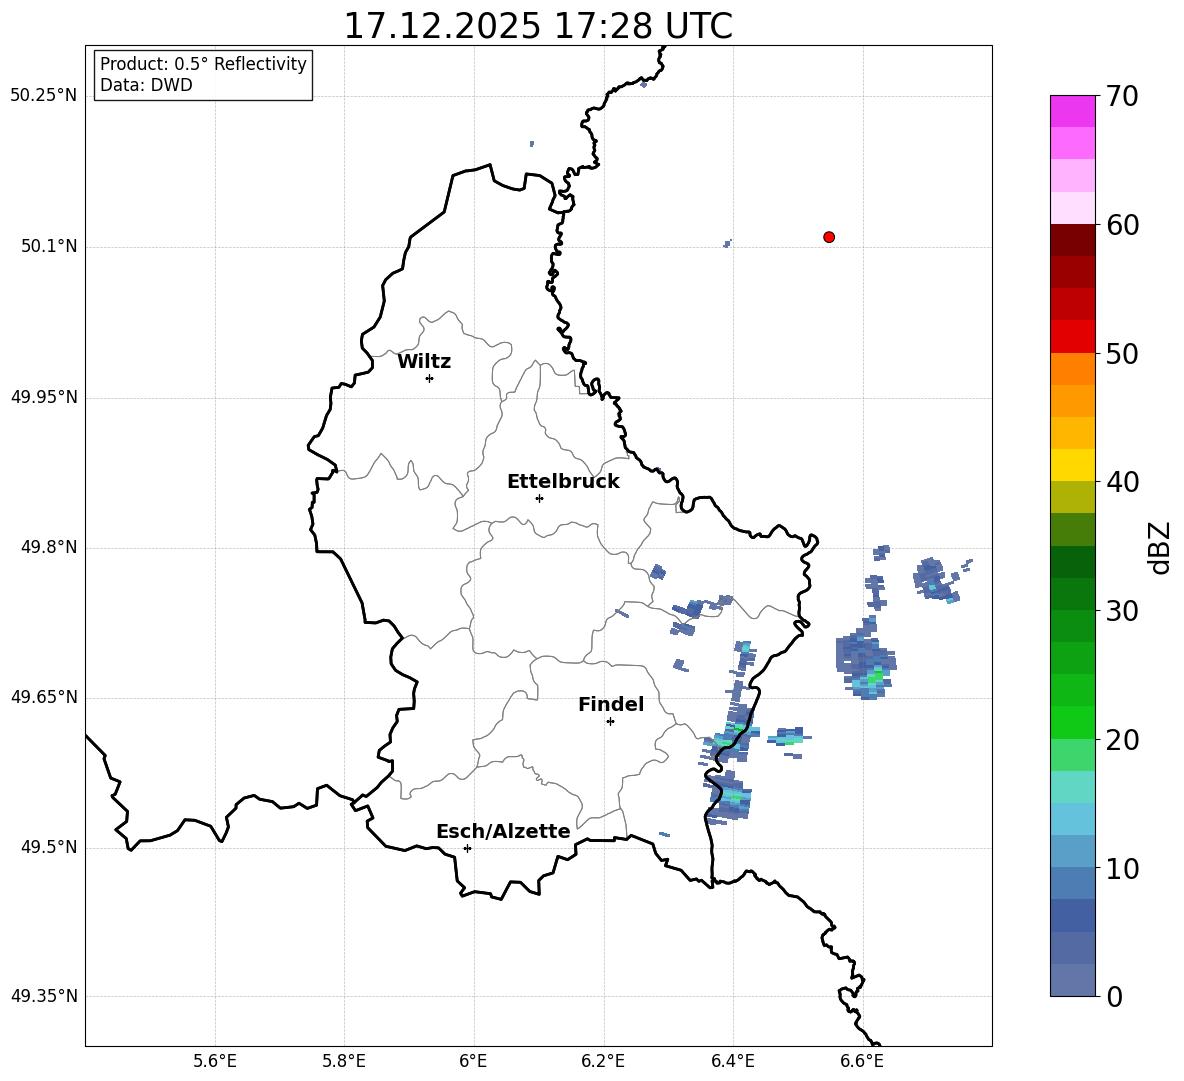Click the Findel station cross marker
Viewport: 1184px width, 1081px height.
pos(610,722)
